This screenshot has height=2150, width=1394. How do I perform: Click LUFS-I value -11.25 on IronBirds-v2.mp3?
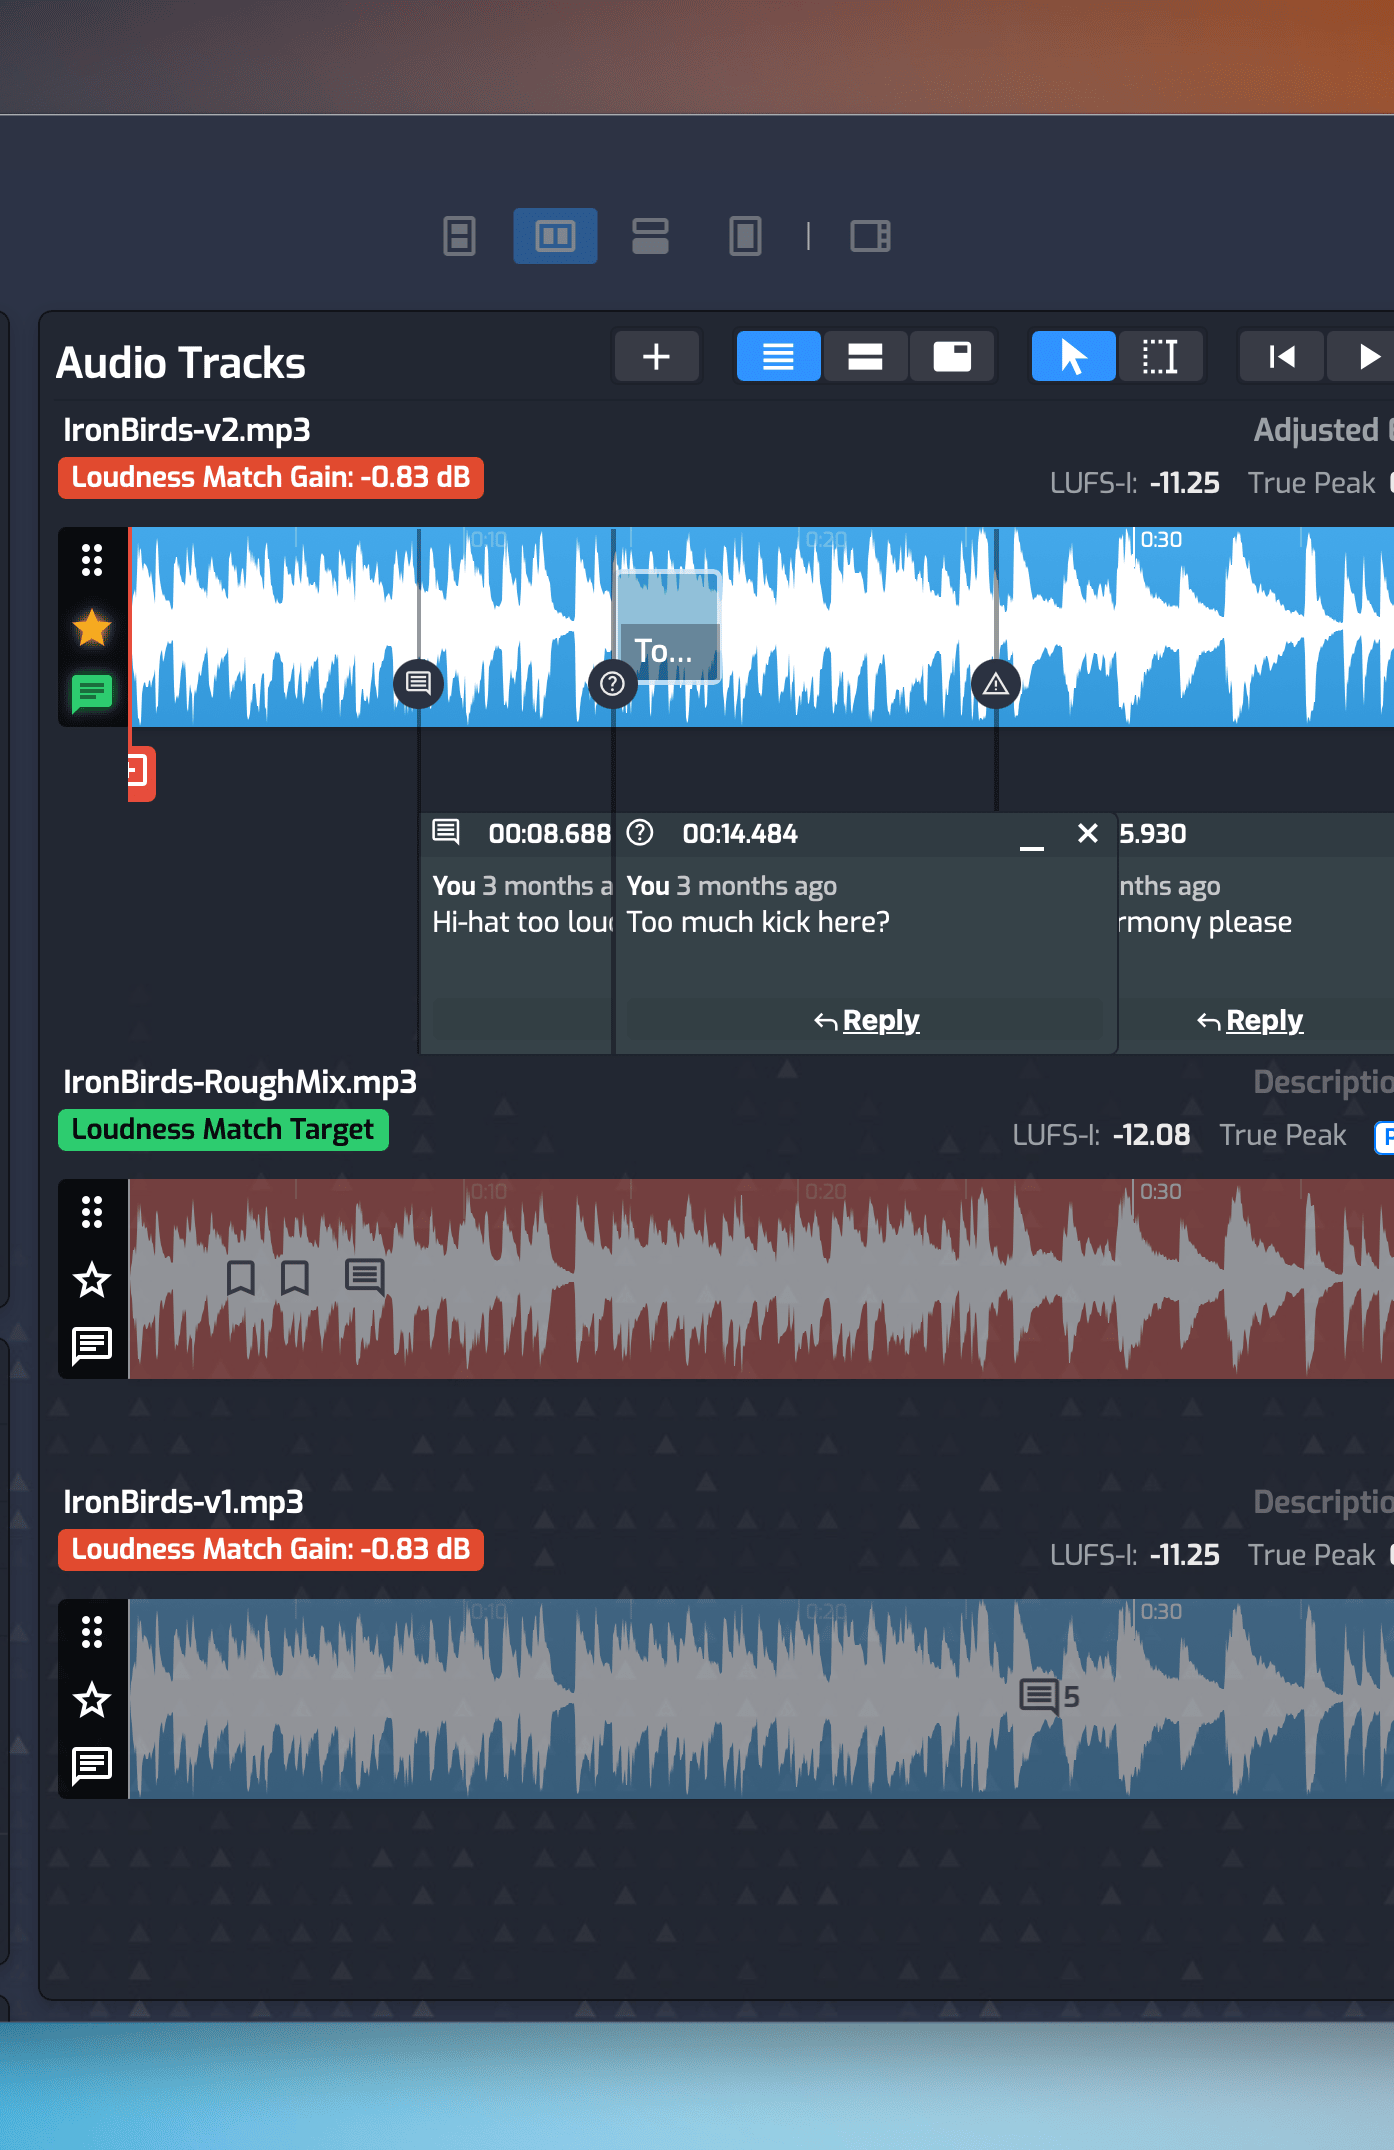[1184, 483]
